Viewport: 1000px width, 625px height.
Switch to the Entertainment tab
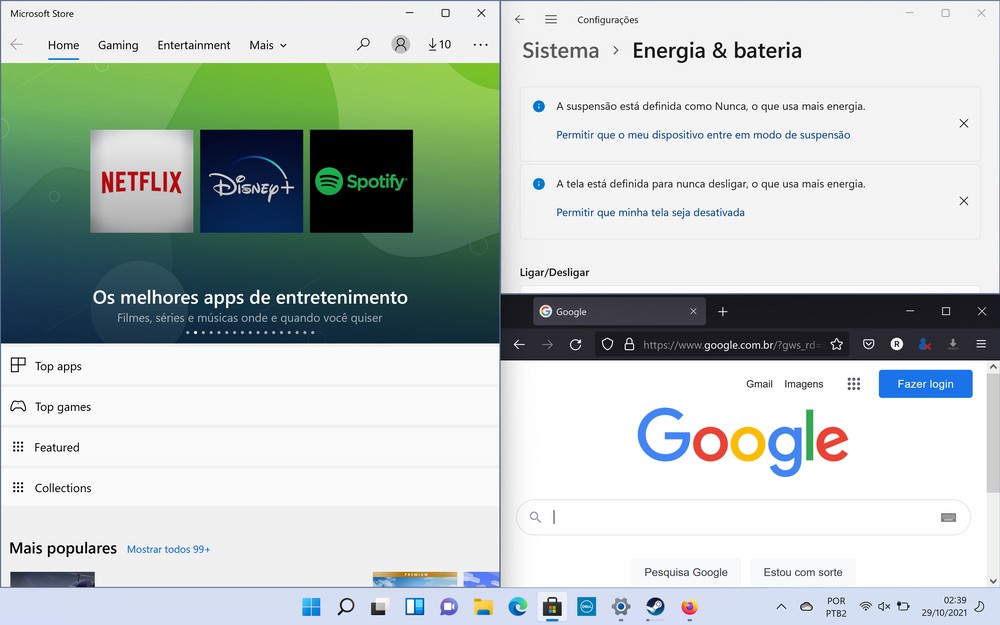pyautogui.click(x=194, y=45)
